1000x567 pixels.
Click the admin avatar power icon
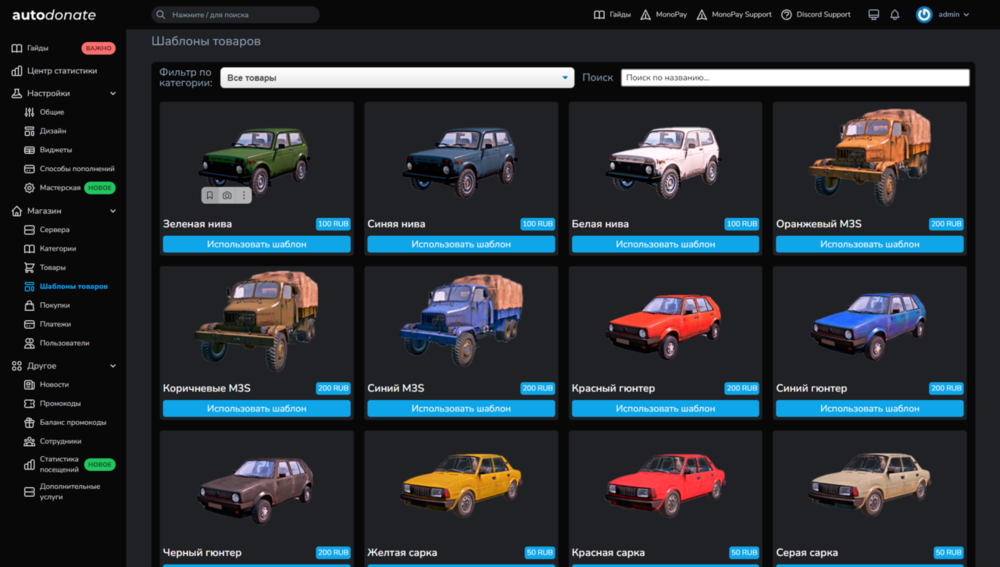[x=923, y=15]
